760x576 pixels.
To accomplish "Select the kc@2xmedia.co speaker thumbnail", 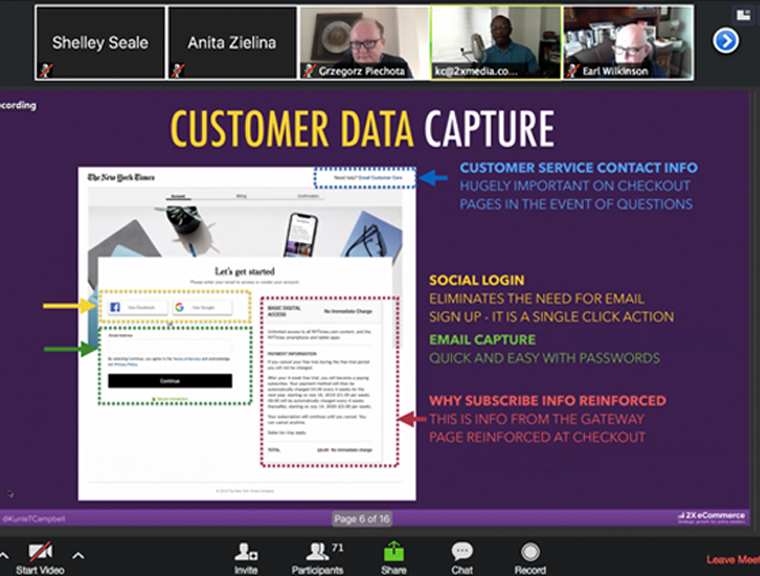I will 496,43.
